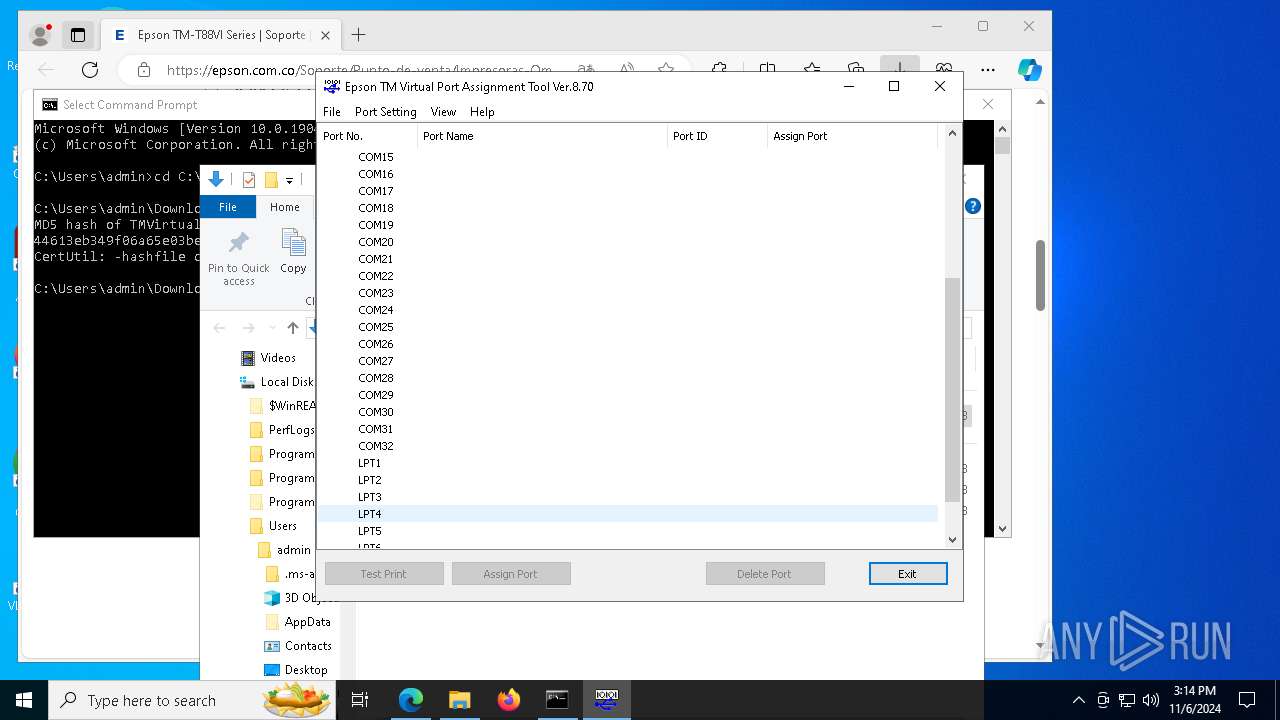The width and height of the screenshot is (1280, 720).
Task: Open the Home tab in File Explorer
Action: [285, 207]
